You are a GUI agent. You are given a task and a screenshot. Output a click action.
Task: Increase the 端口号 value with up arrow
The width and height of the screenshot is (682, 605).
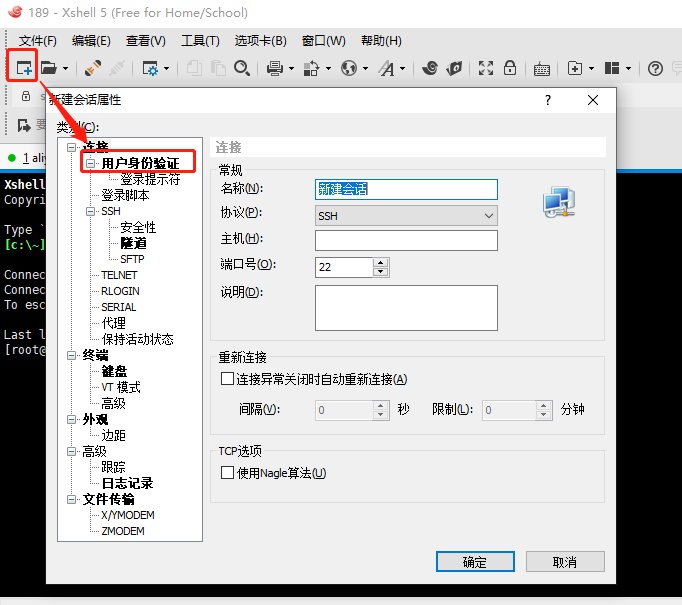[x=381, y=263]
